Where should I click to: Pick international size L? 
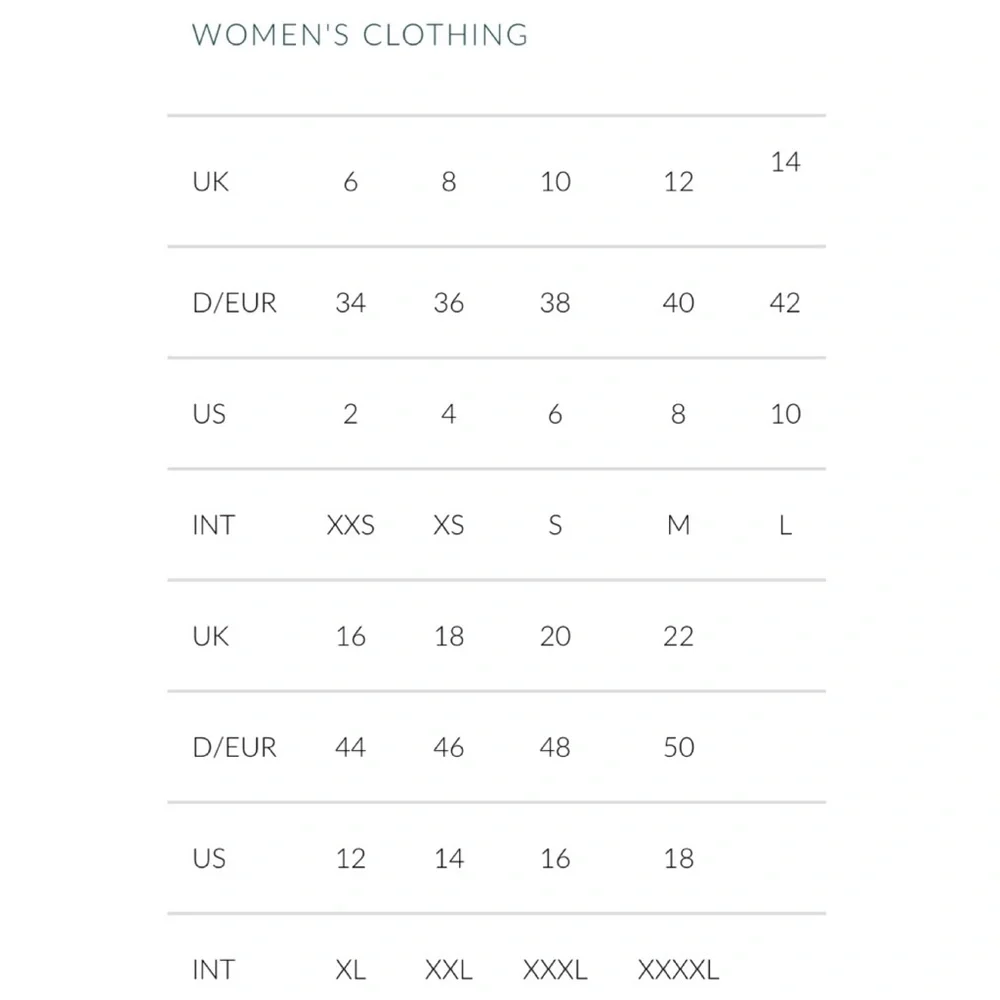click(x=785, y=525)
